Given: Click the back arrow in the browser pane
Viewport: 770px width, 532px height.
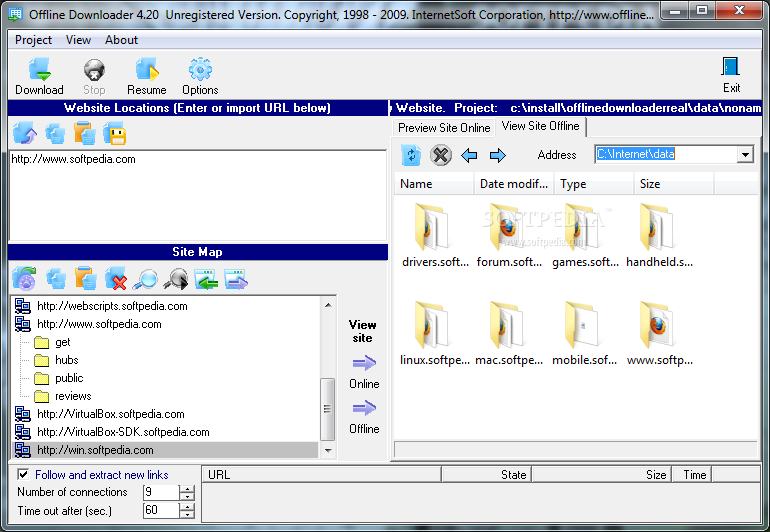Looking at the screenshot, I should [x=469, y=156].
